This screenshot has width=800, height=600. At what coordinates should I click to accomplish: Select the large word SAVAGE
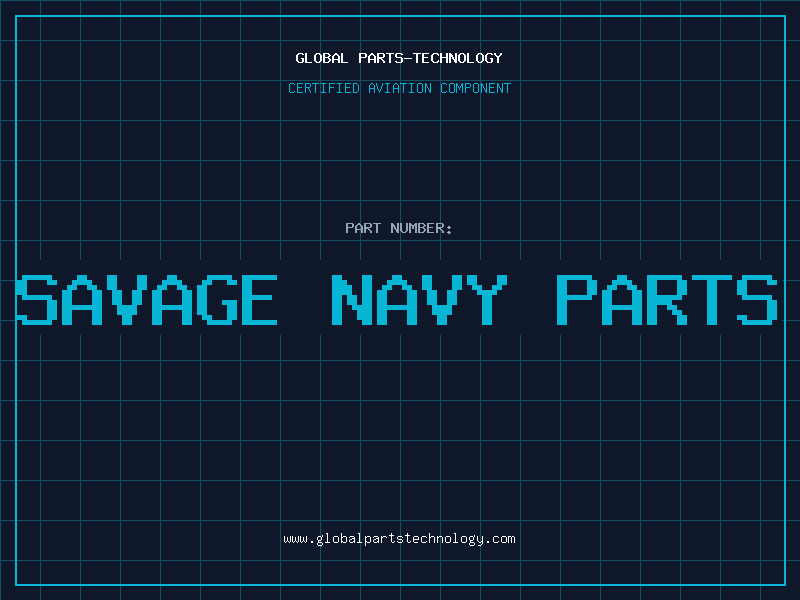click(x=147, y=300)
